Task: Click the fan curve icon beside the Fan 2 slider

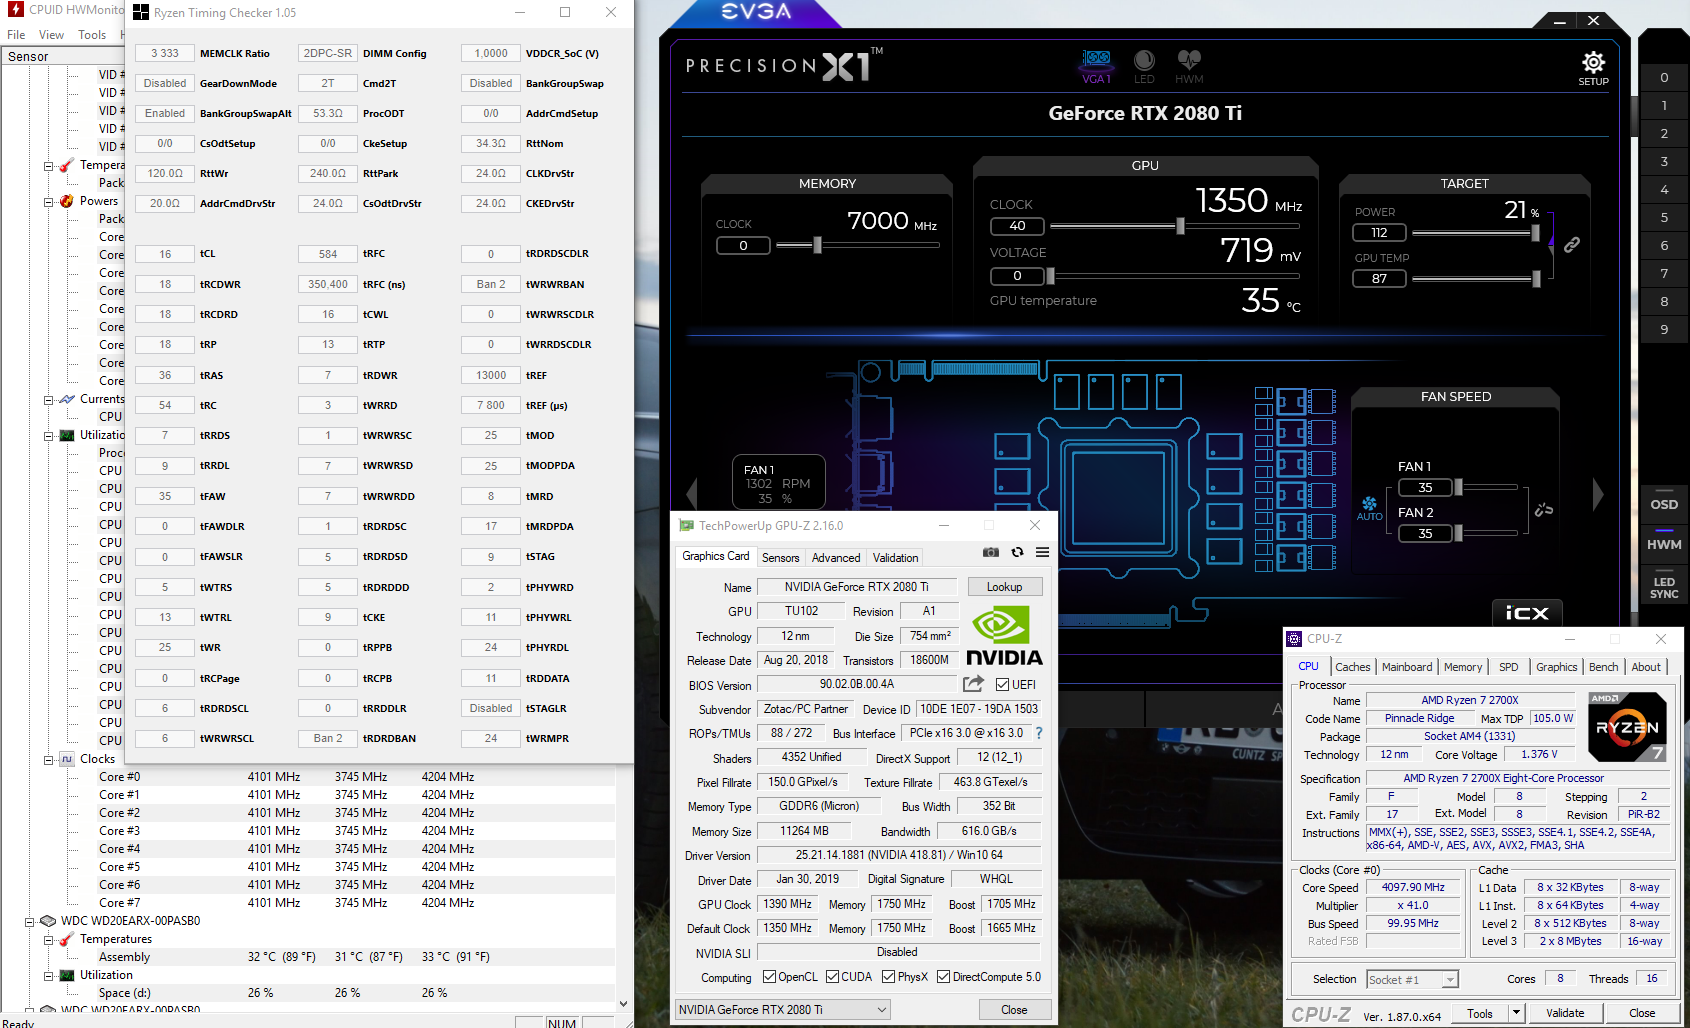Action: [x=1544, y=510]
